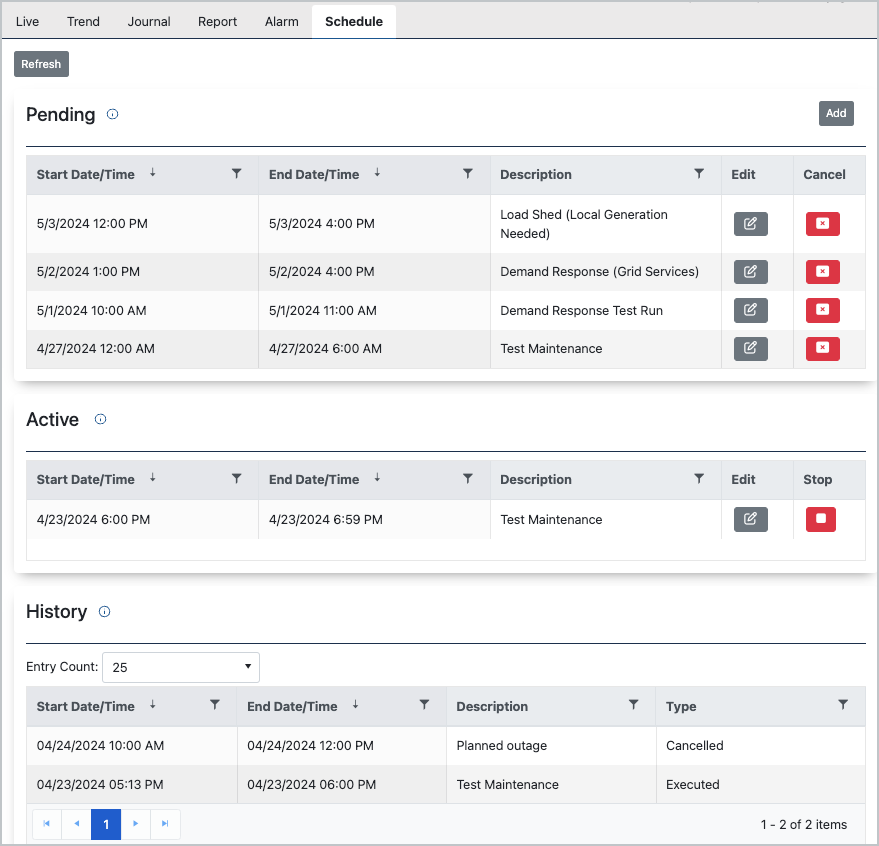
Task: Click the info icon beside Pending heading
Action: coord(112,114)
